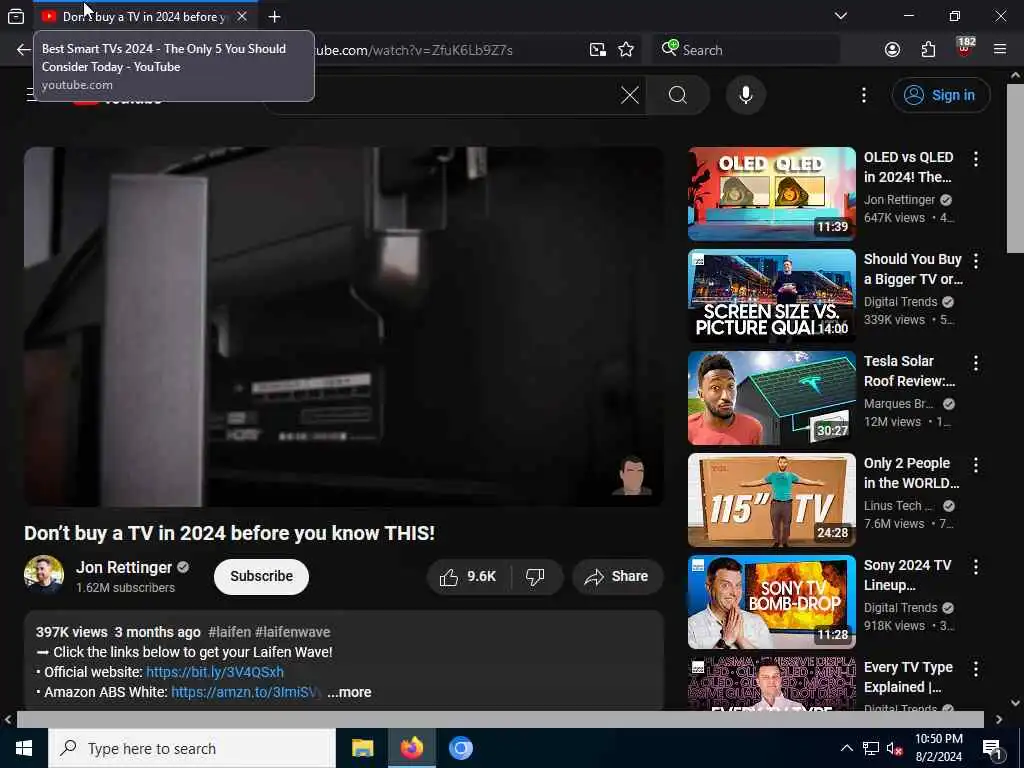Open options for OLED vs QLED video
This screenshot has height=768, width=1024.
(x=976, y=159)
